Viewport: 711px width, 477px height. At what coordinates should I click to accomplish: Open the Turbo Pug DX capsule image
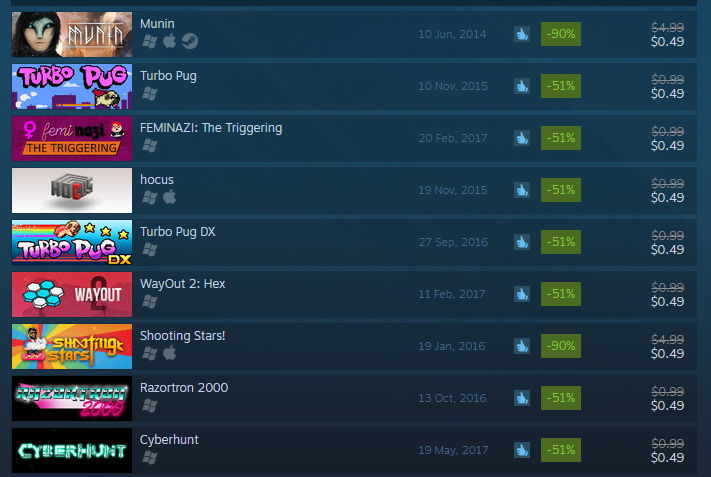click(72, 243)
